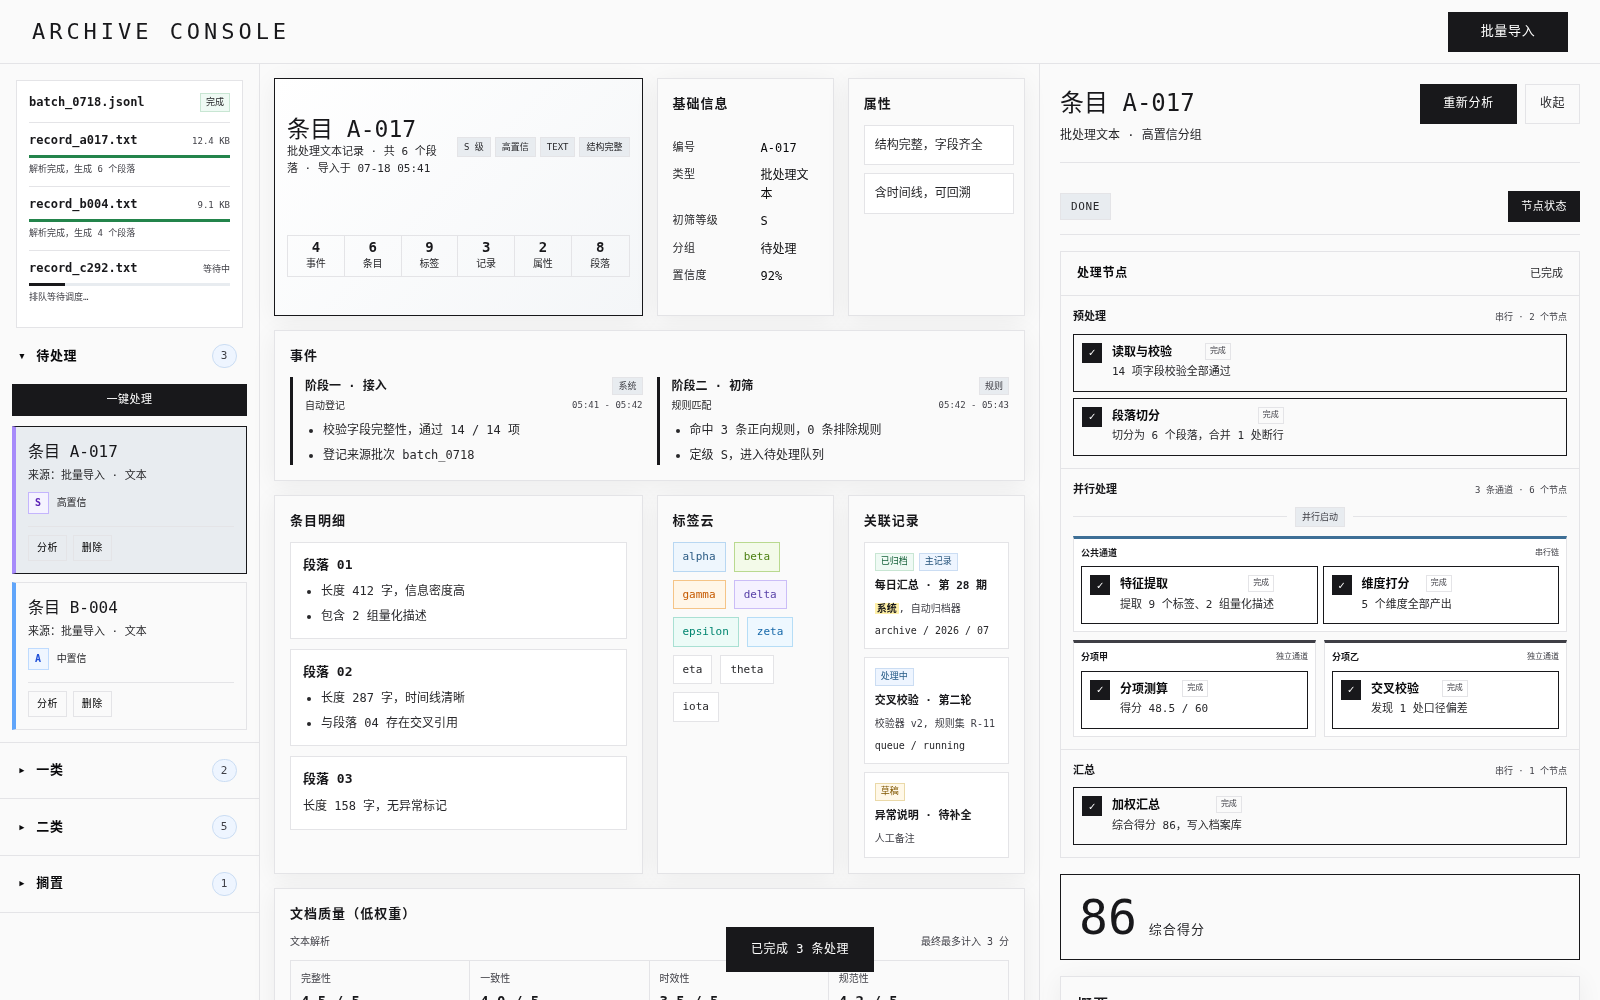Click the 记录 count stat
Viewport: 1600px width, 1000px height.
point(486,255)
